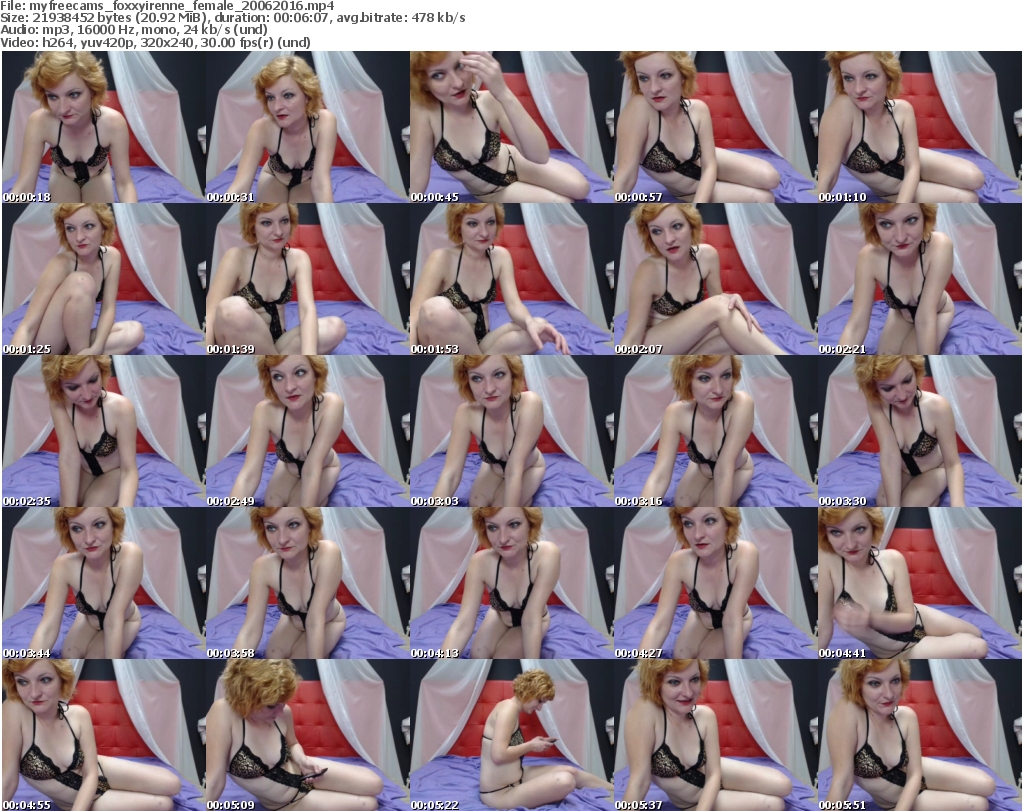Click the 'Audio: mp3, 16000 Hz' line
This screenshot has width=1024, height=811.
click(134, 30)
